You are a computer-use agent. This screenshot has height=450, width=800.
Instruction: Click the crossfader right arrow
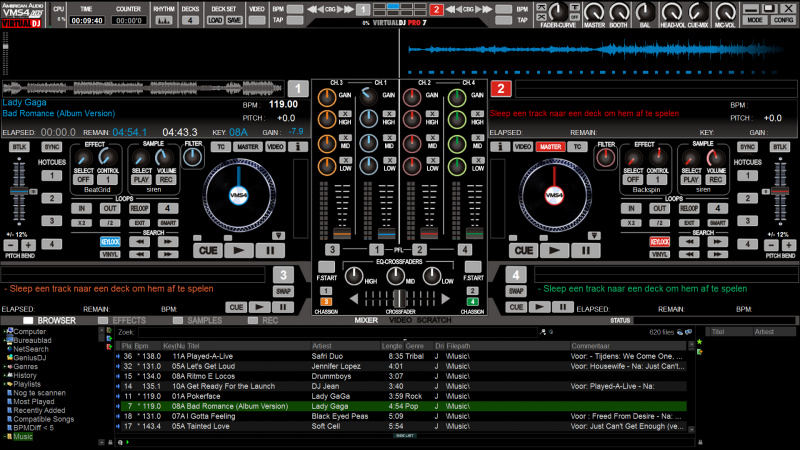coord(445,299)
